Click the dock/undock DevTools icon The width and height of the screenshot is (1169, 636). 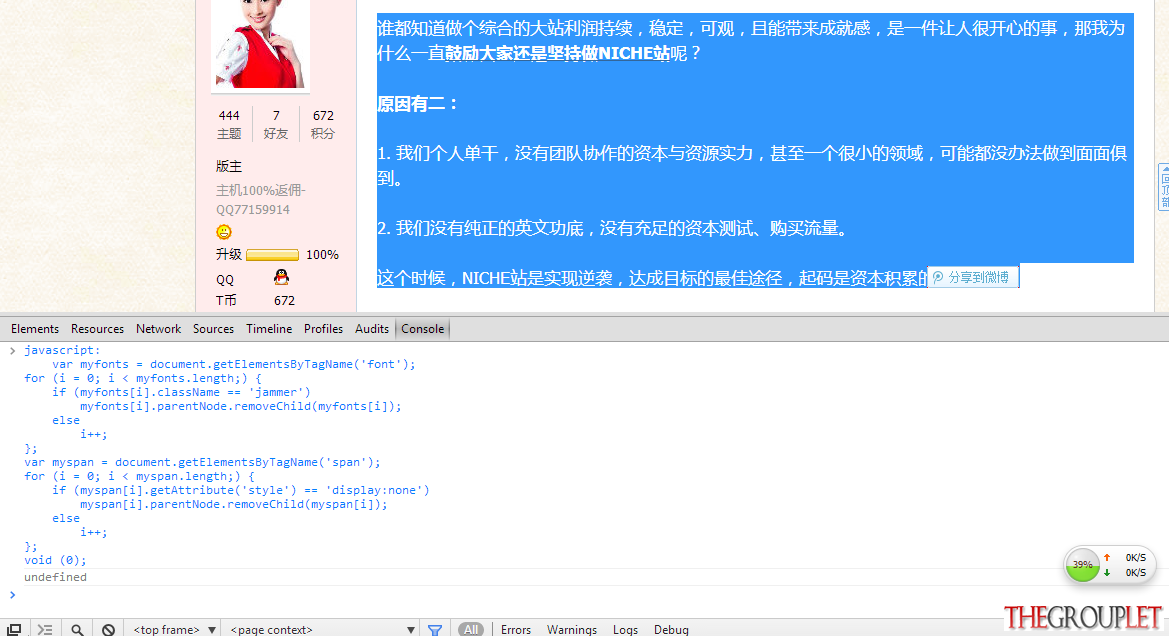[13, 629]
